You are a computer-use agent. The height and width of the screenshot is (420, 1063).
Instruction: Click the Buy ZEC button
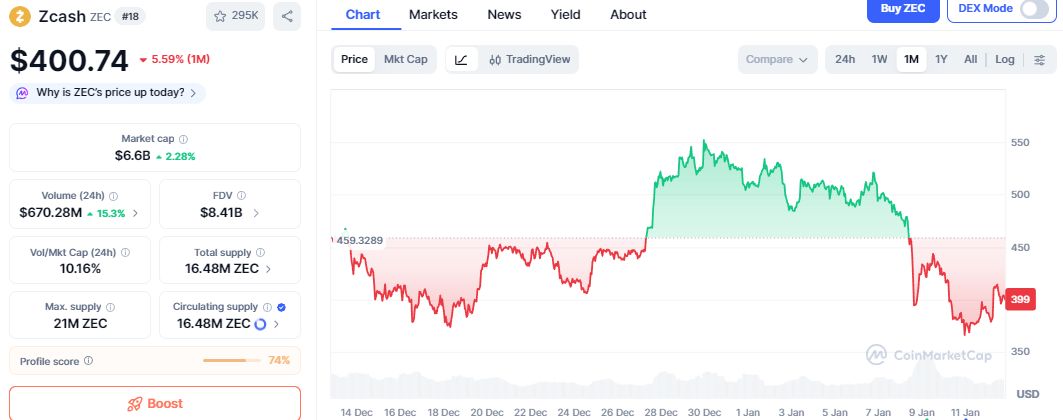click(x=901, y=9)
